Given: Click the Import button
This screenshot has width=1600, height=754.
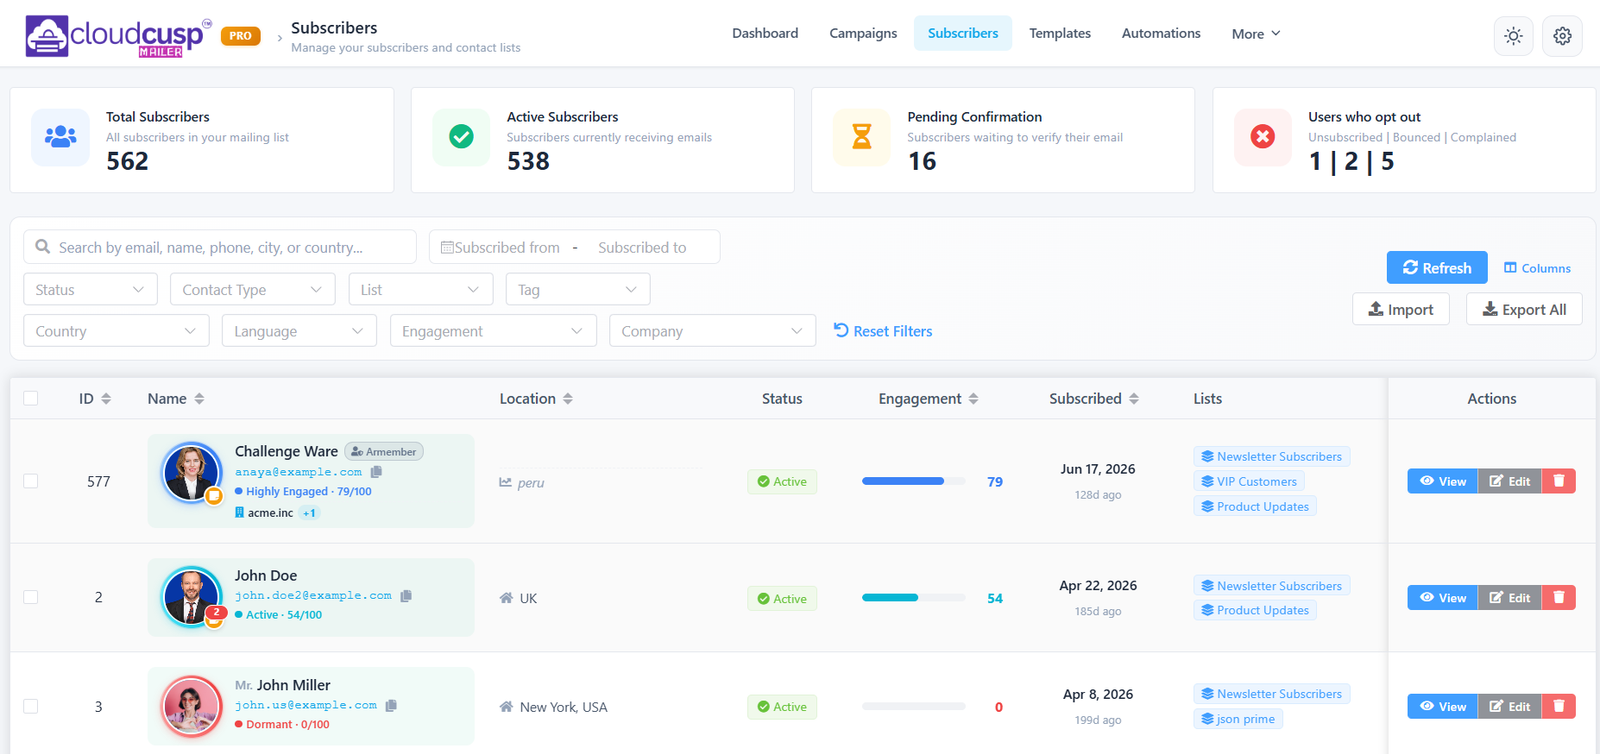Looking at the screenshot, I should [1401, 309].
